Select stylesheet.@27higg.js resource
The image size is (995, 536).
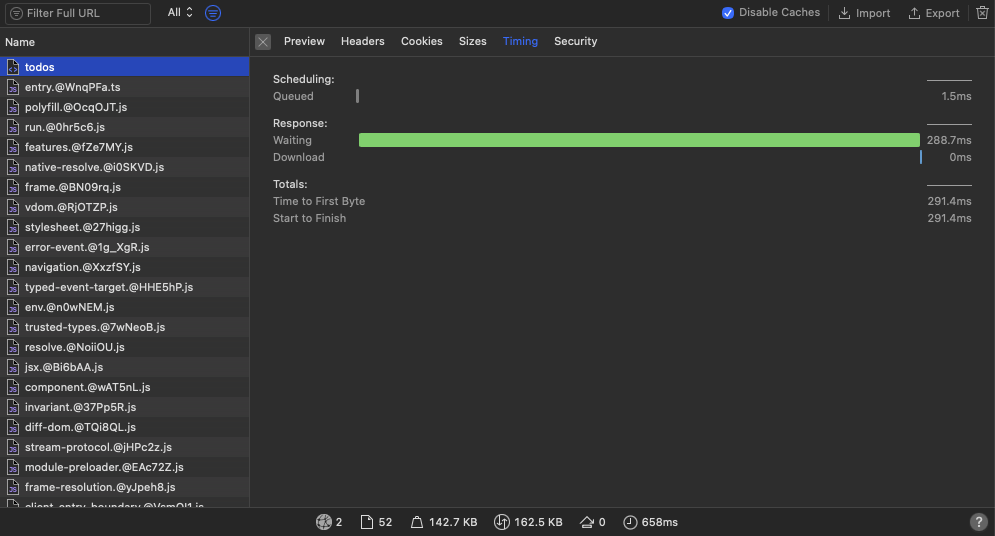[x=124, y=227]
